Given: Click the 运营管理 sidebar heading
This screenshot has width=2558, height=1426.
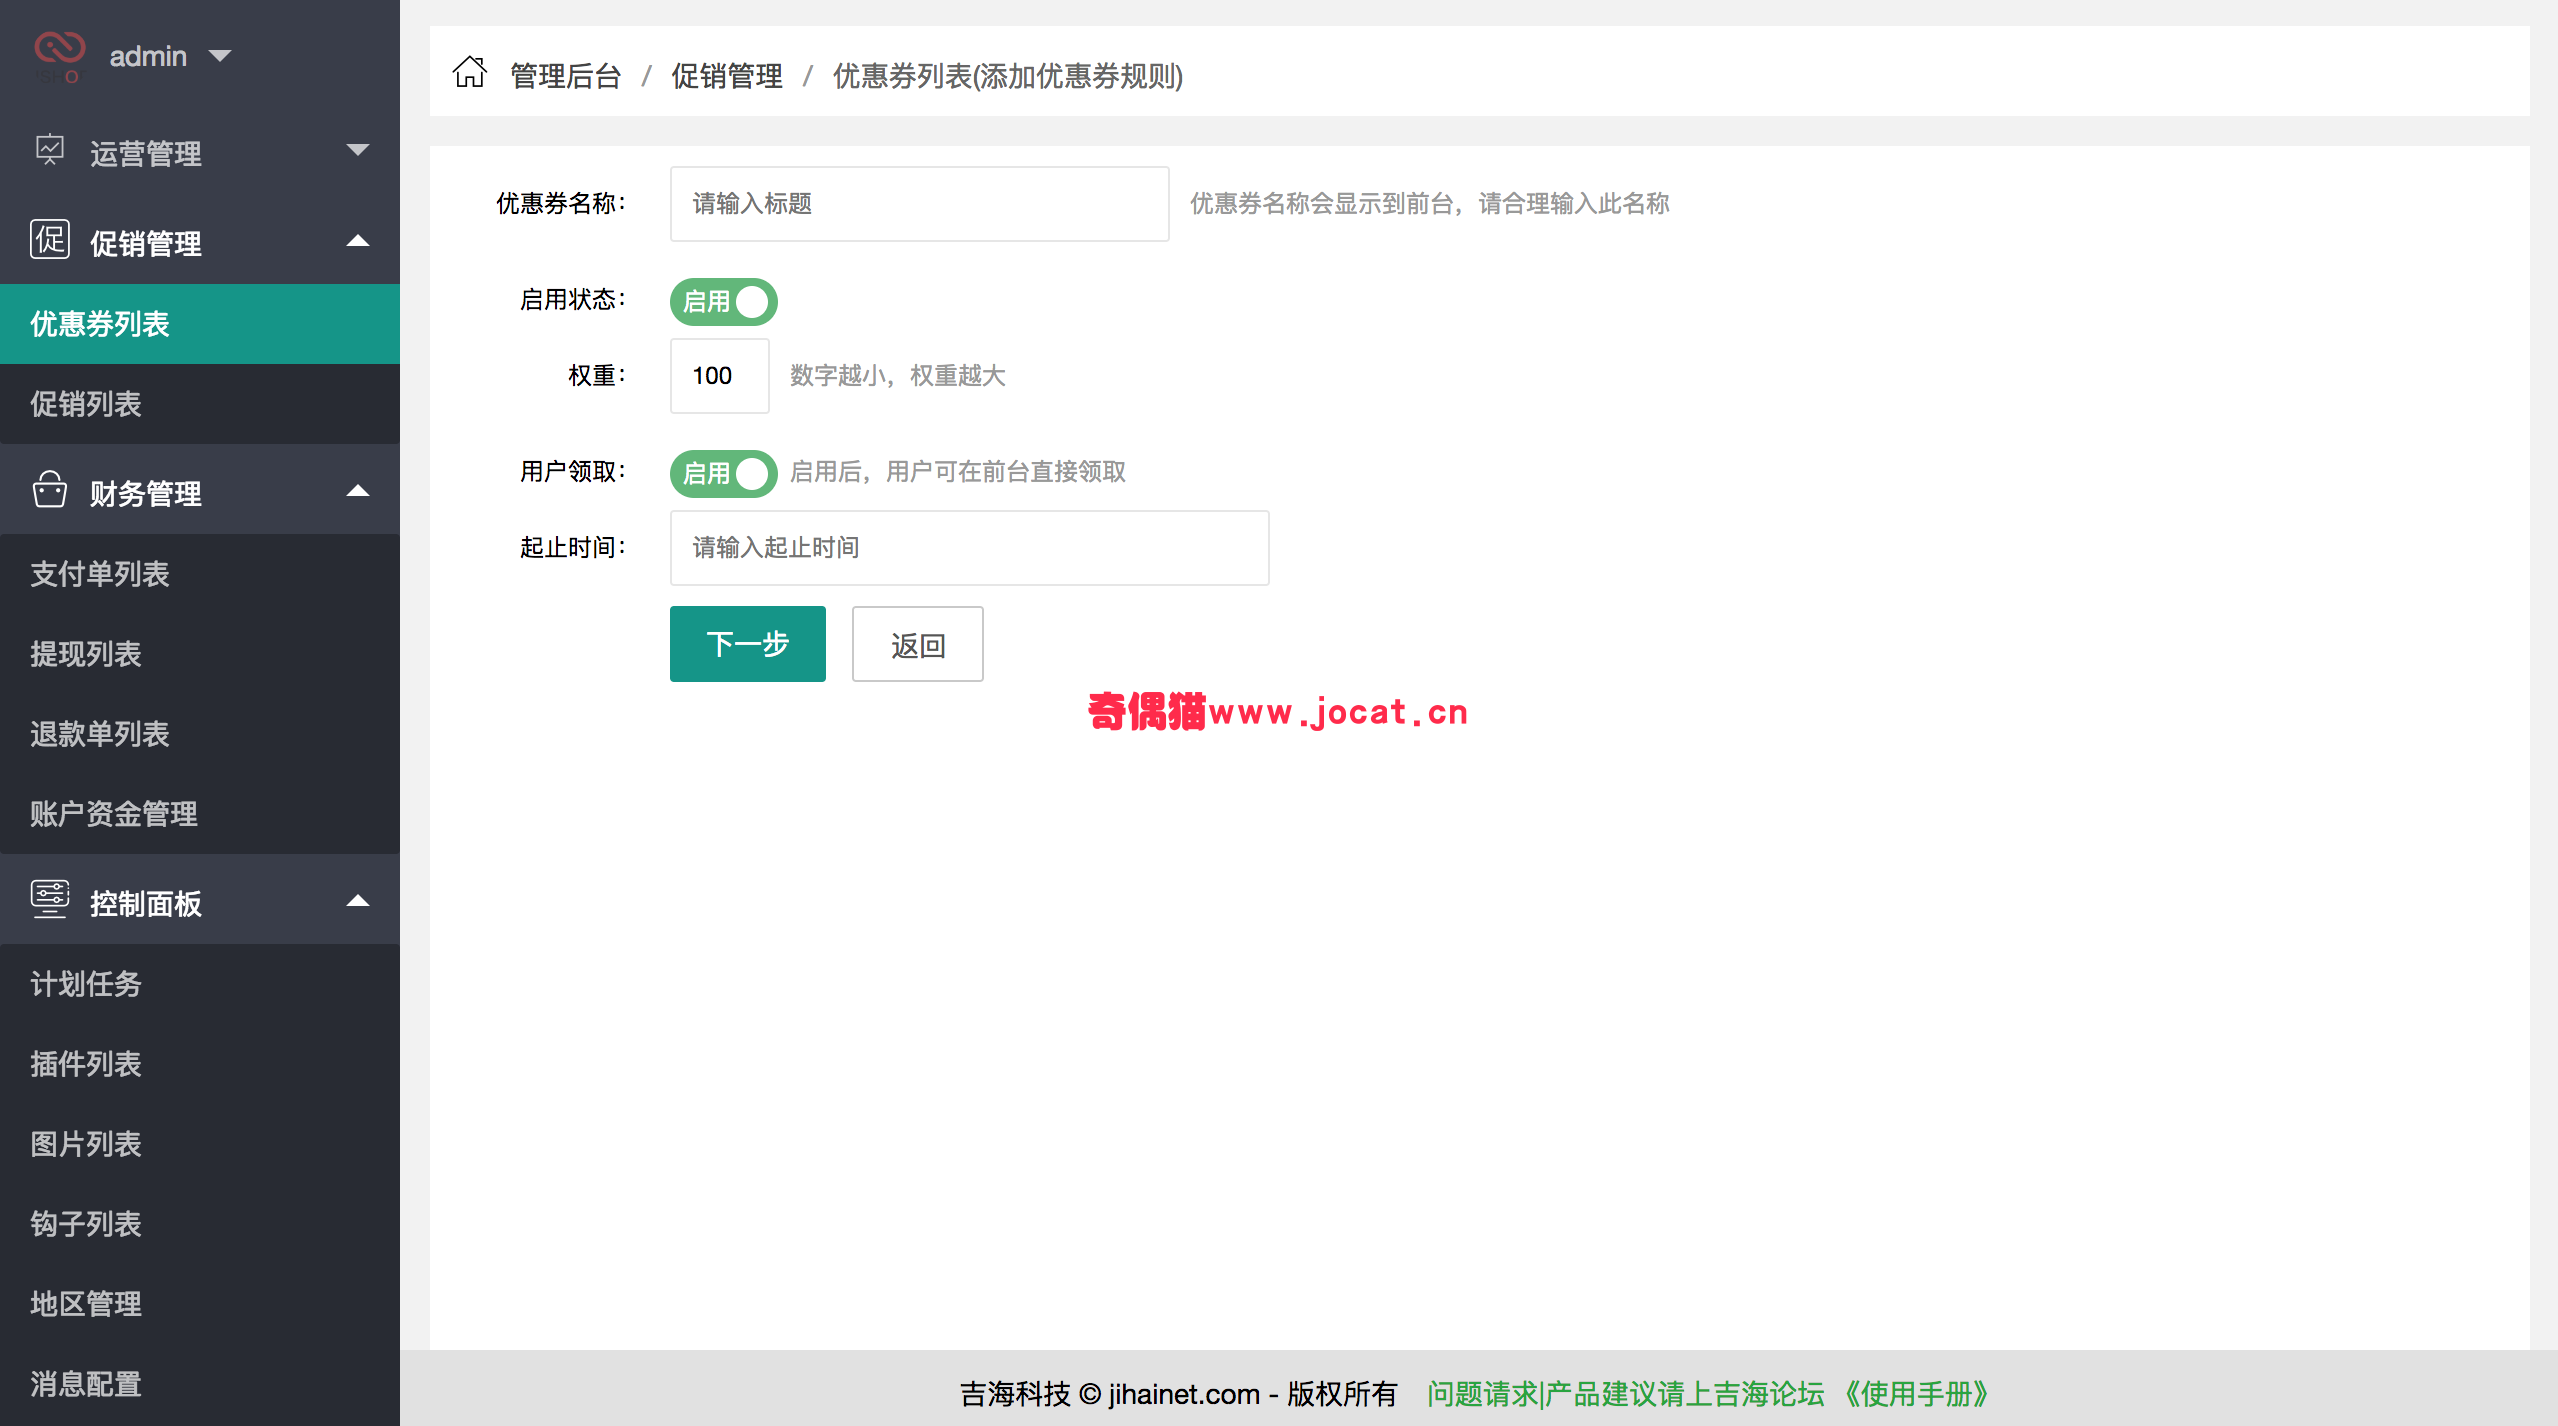Looking at the screenshot, I should click(146, 153).
